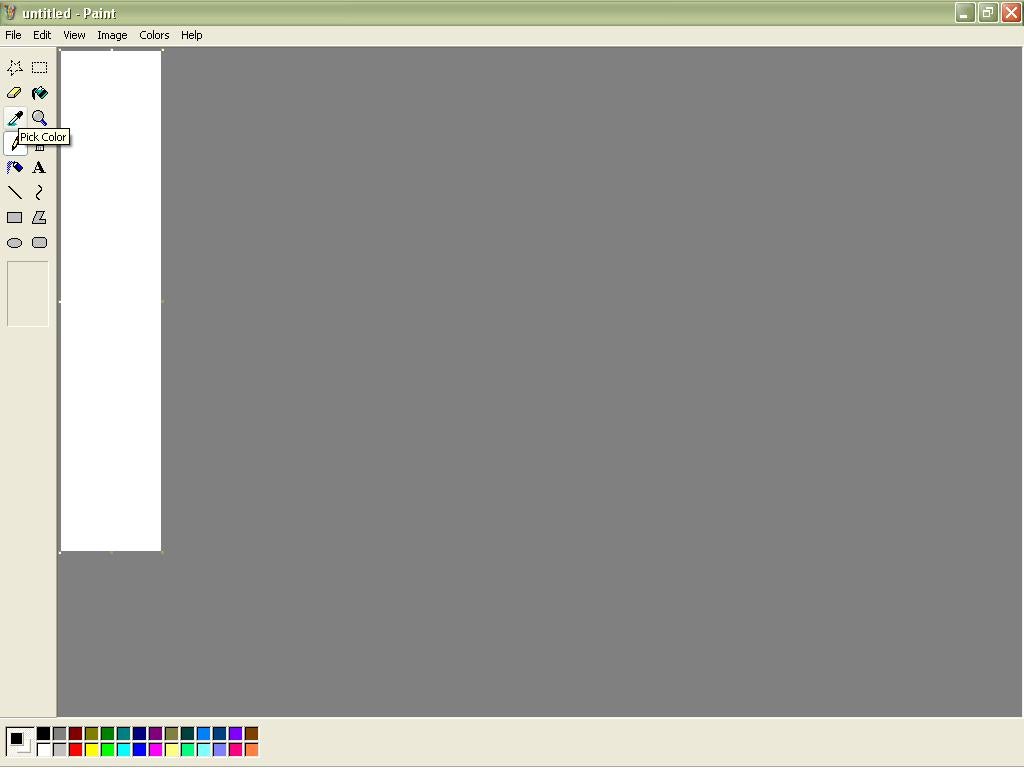Choose the Eraser tool
Image resolution: width=1024 pixels, height=768 pixels.
[x=14, y=92]
